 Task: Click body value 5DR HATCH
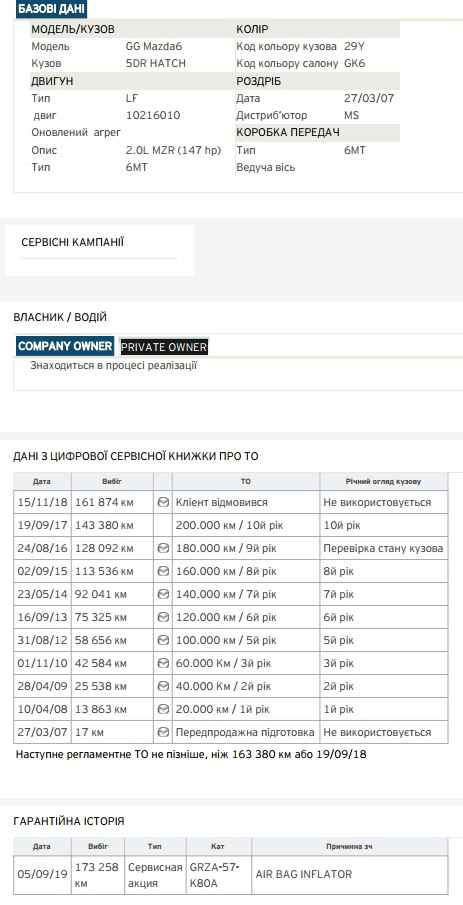(156, 63)
